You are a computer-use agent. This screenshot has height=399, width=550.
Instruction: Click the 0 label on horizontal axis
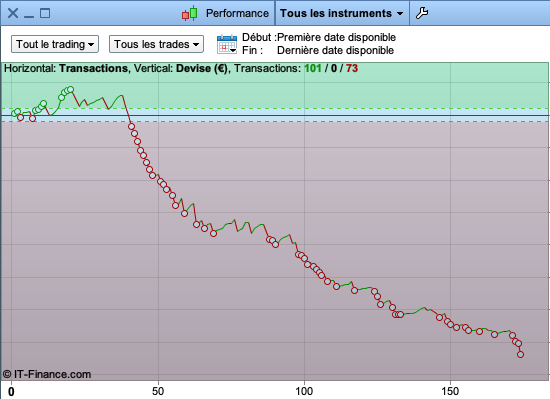(12, 391)
